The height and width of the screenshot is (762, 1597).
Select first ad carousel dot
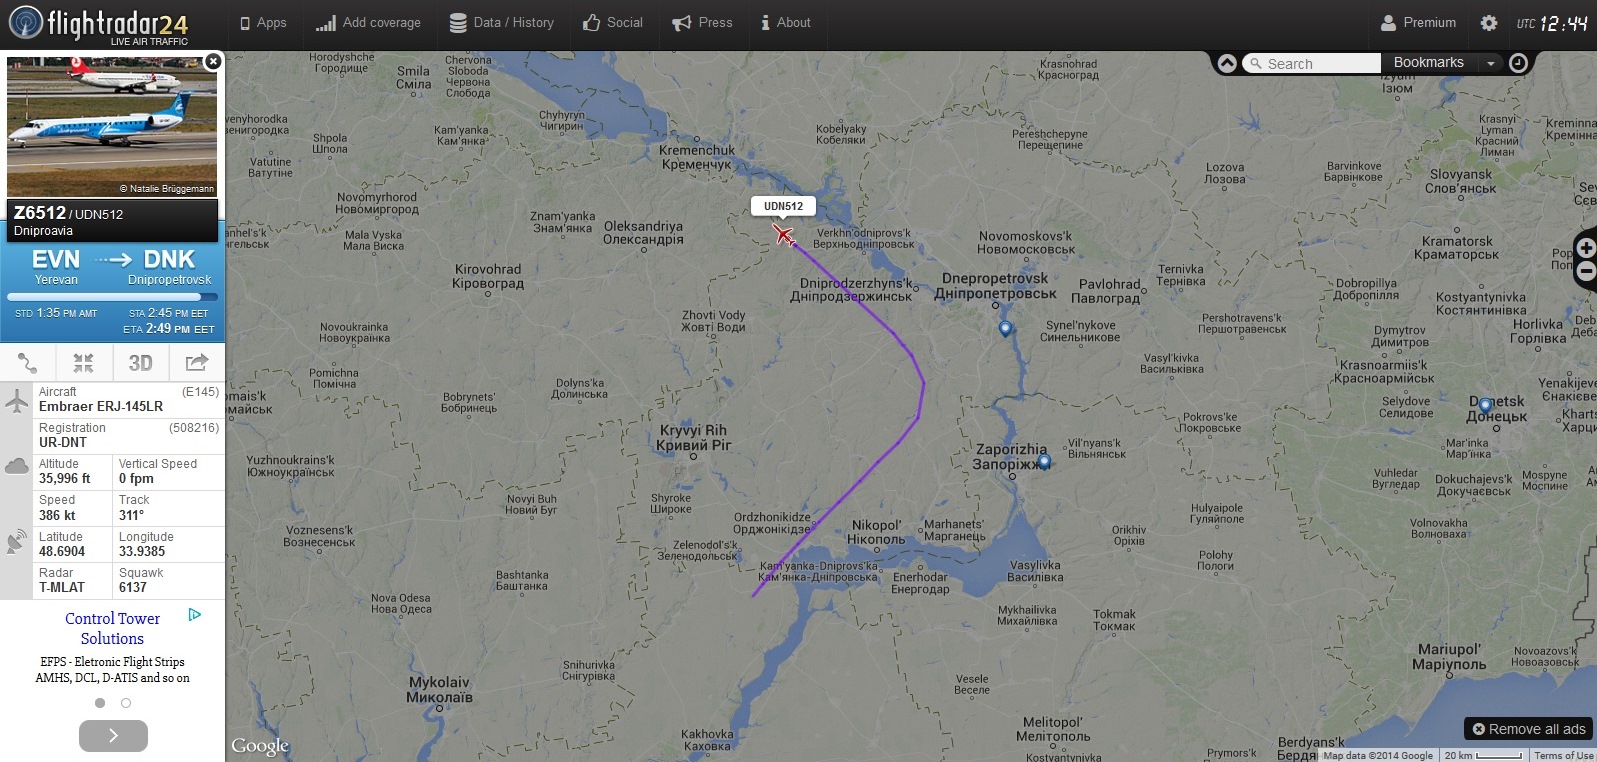100,703
